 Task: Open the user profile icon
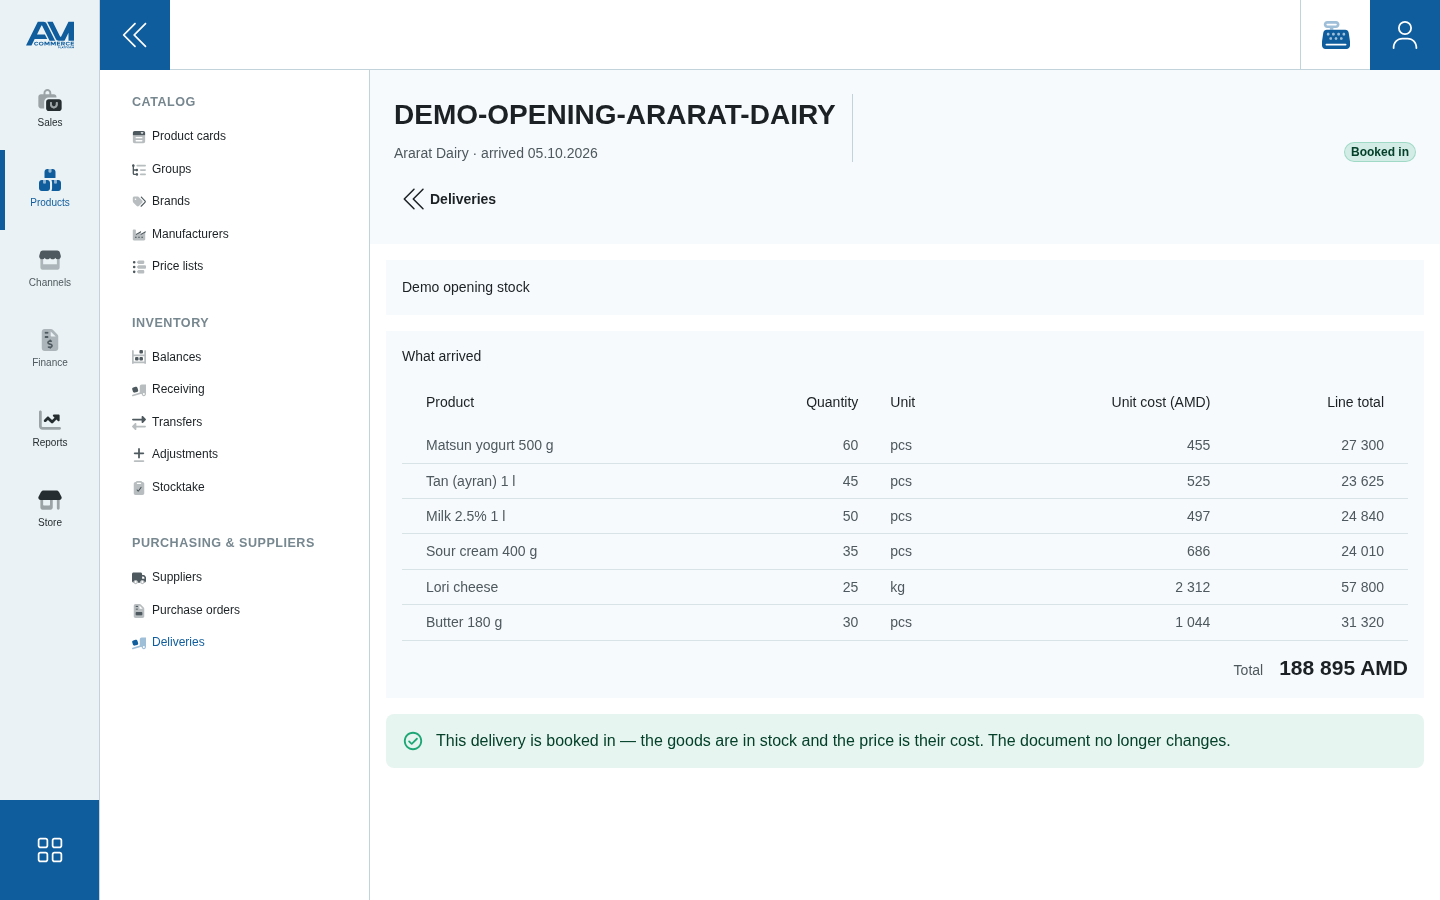1405,35
